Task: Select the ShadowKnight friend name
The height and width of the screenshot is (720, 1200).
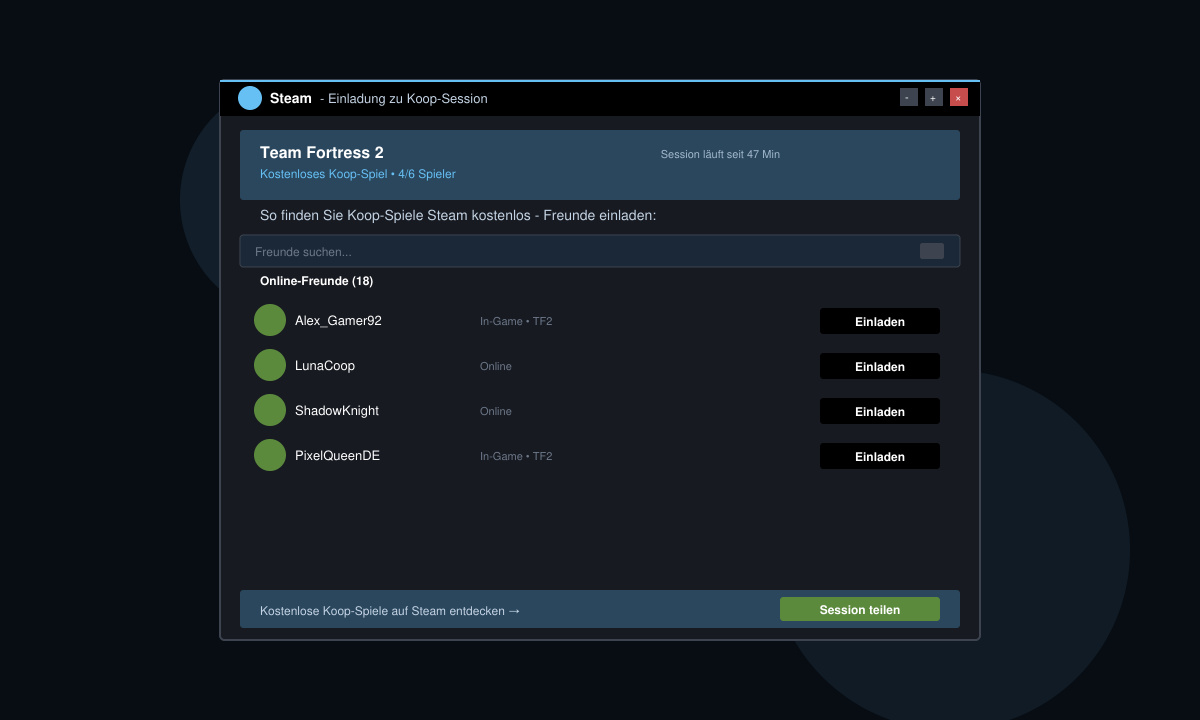Action: point(337,411)
